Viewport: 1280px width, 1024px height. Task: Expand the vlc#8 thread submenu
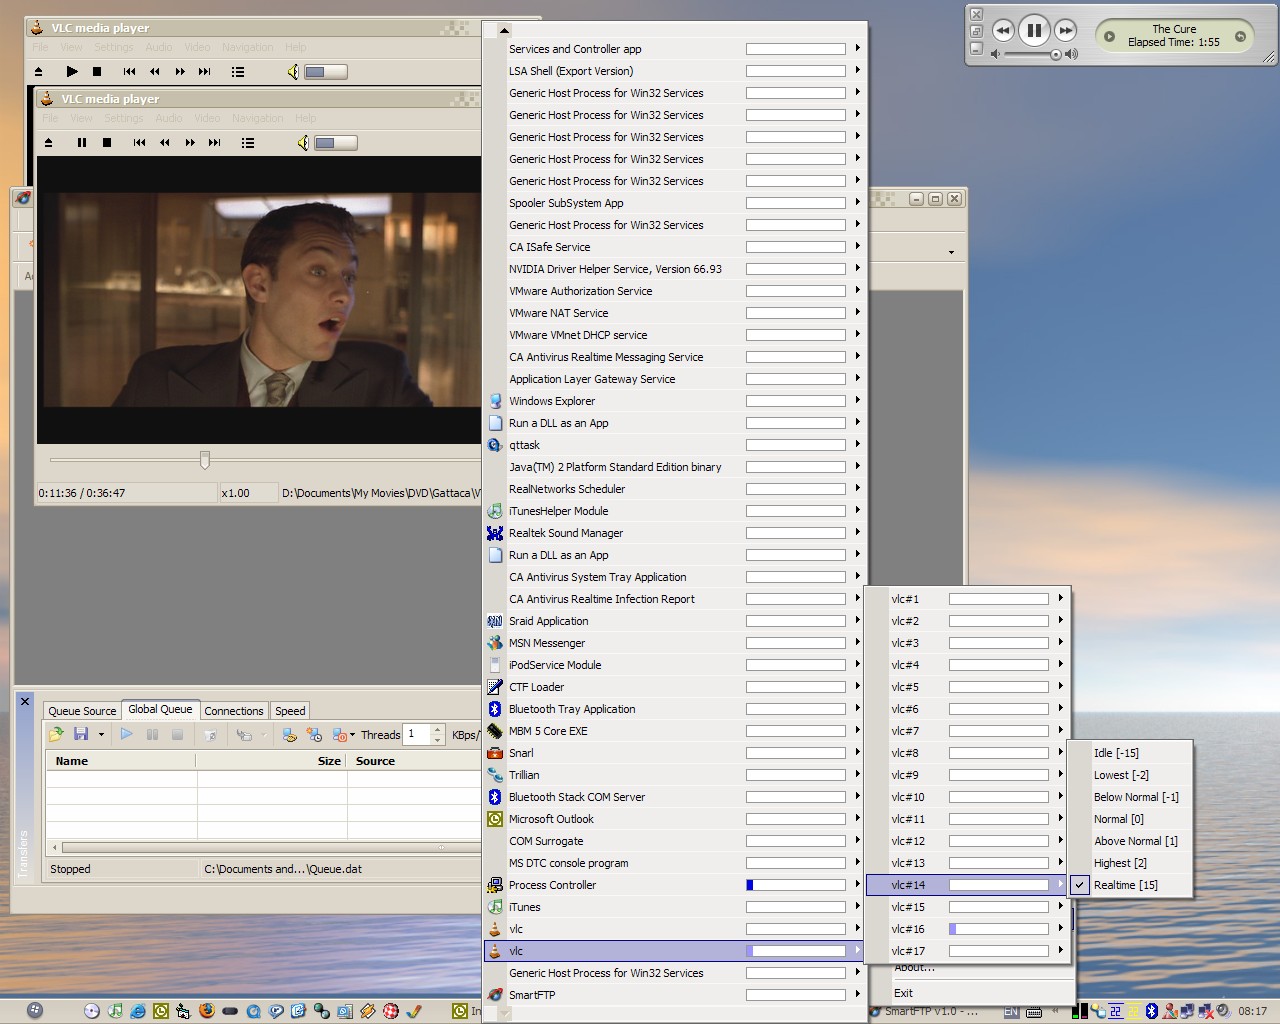click(x=967, y=753)
